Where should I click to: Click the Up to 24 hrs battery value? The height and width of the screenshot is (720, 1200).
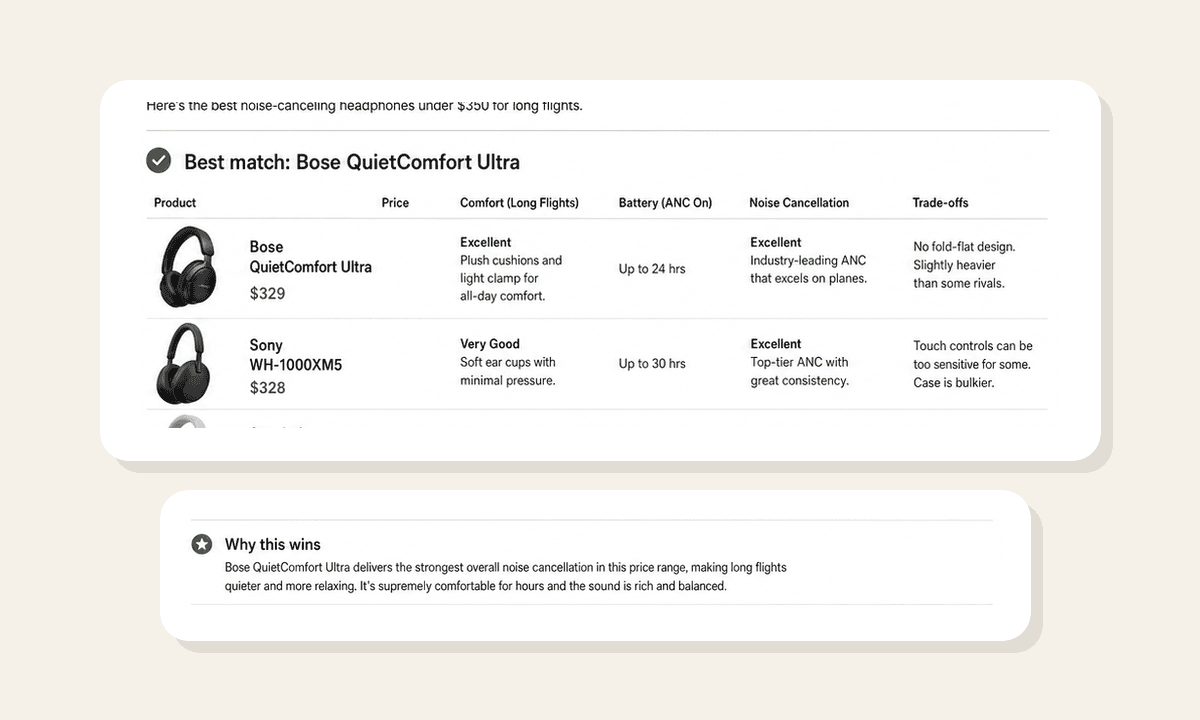click(x=652, y=269)
